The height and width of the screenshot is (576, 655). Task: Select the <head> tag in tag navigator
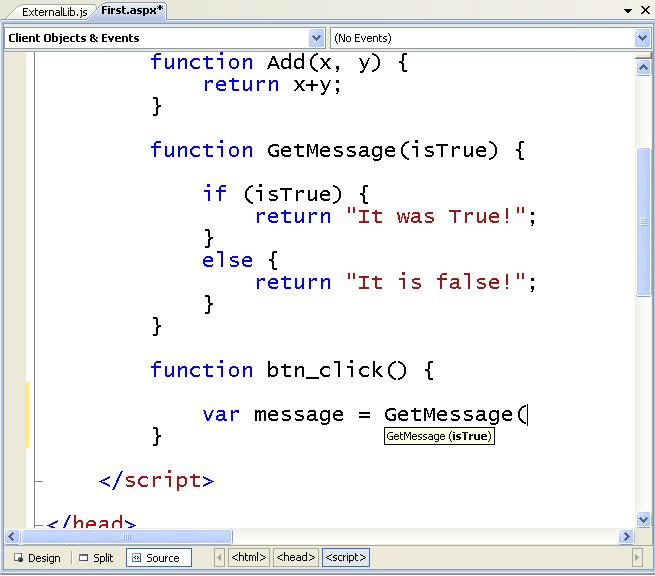(x=296, y=557)
